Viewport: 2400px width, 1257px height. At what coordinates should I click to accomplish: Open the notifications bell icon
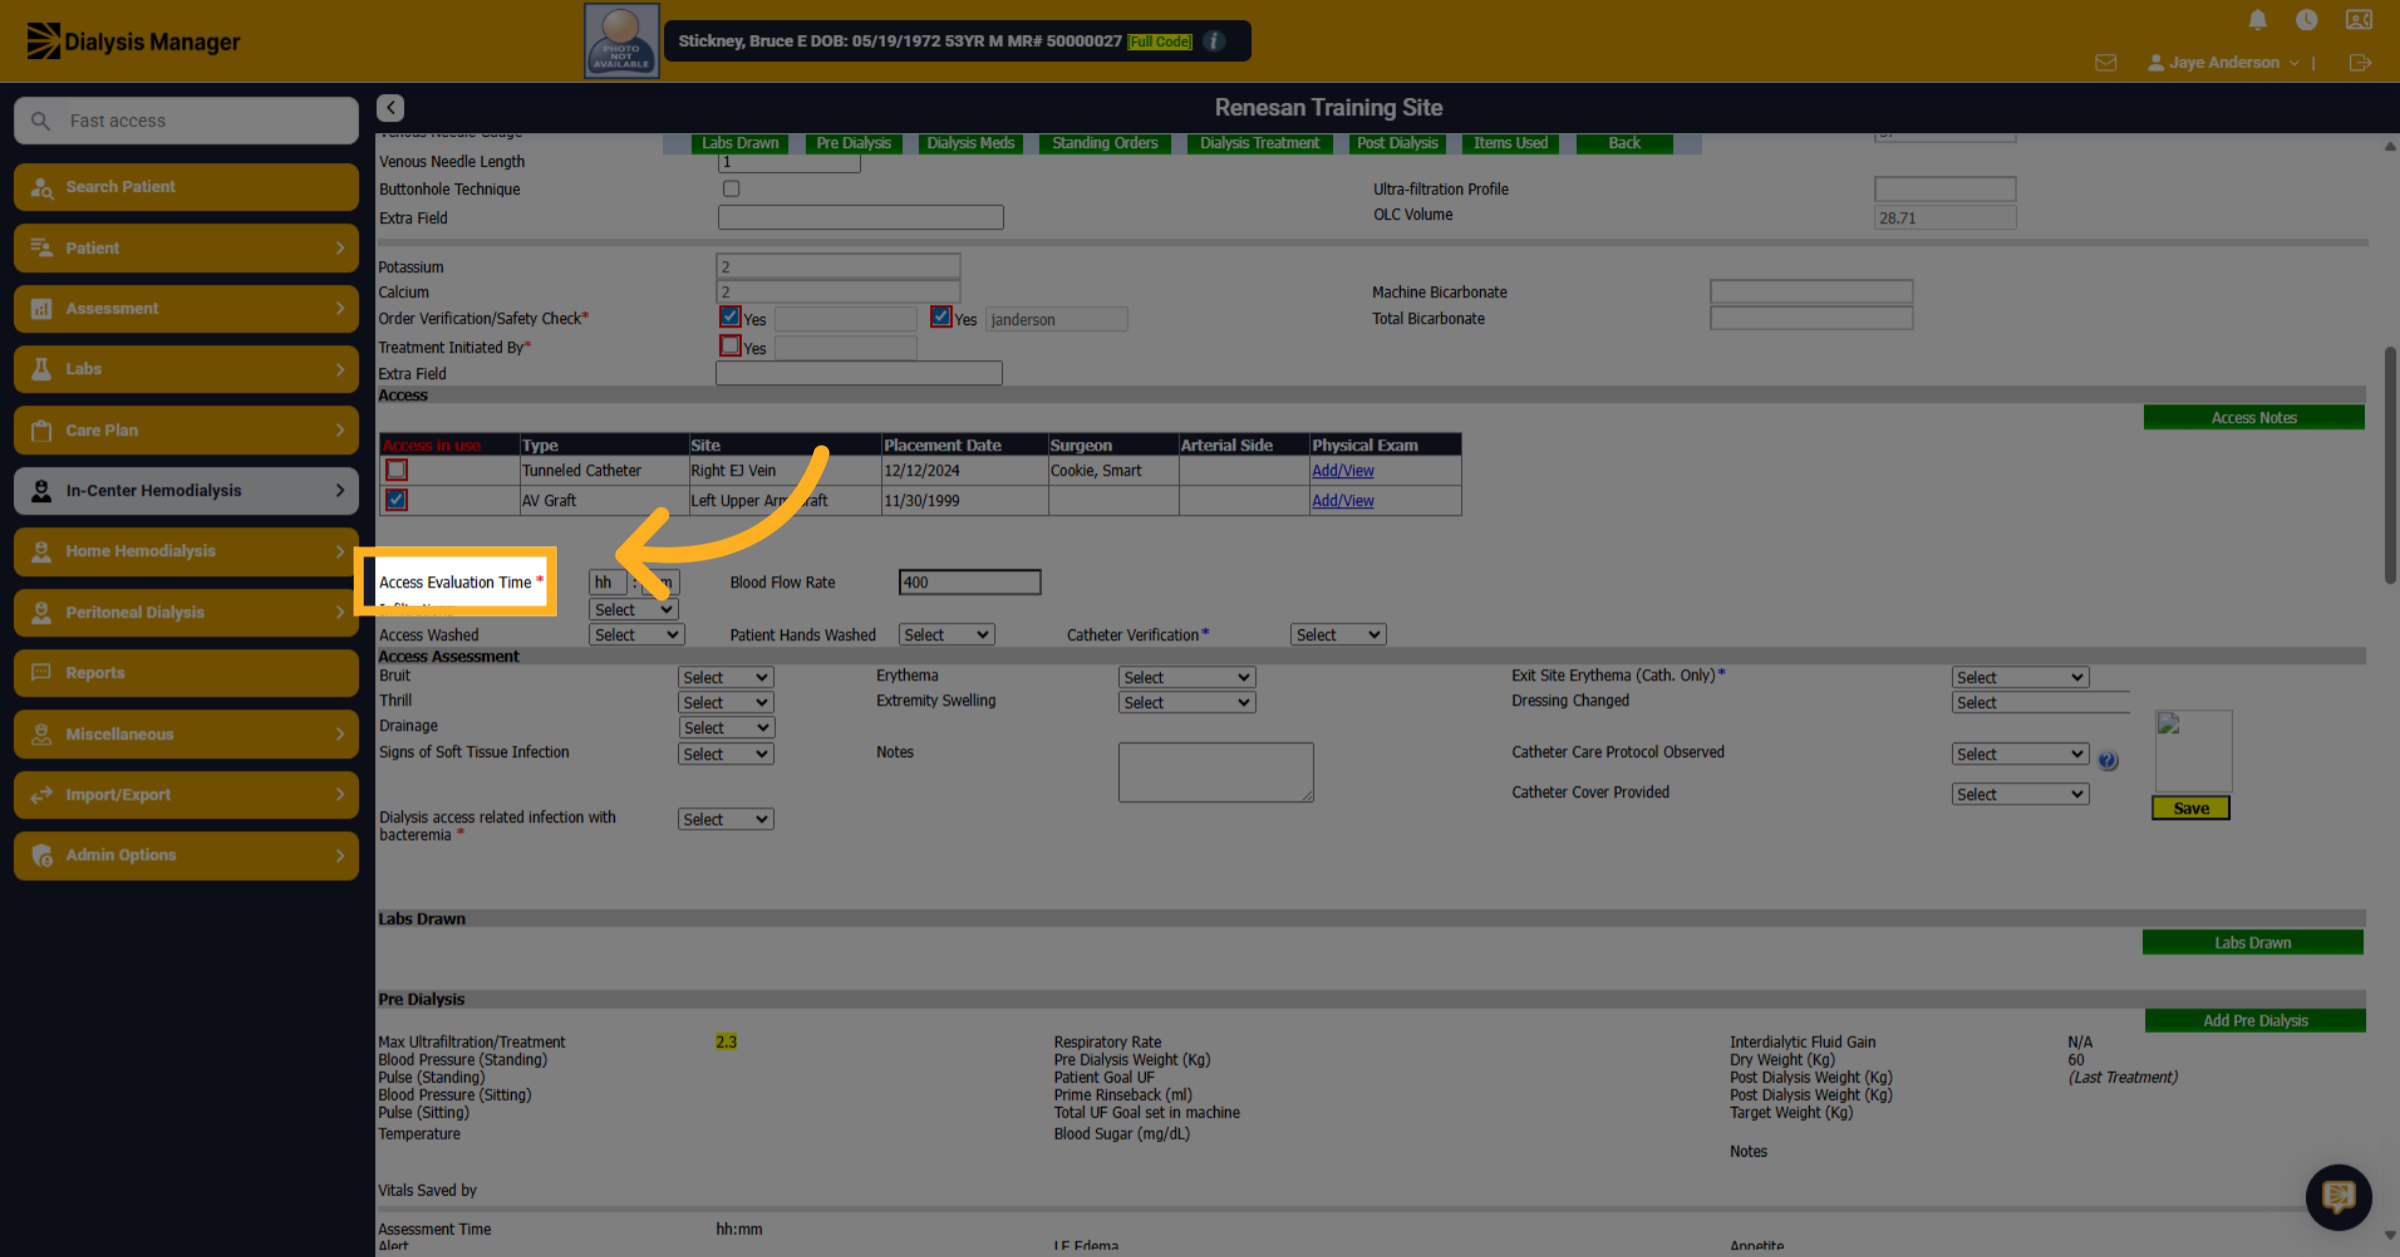2257,19
